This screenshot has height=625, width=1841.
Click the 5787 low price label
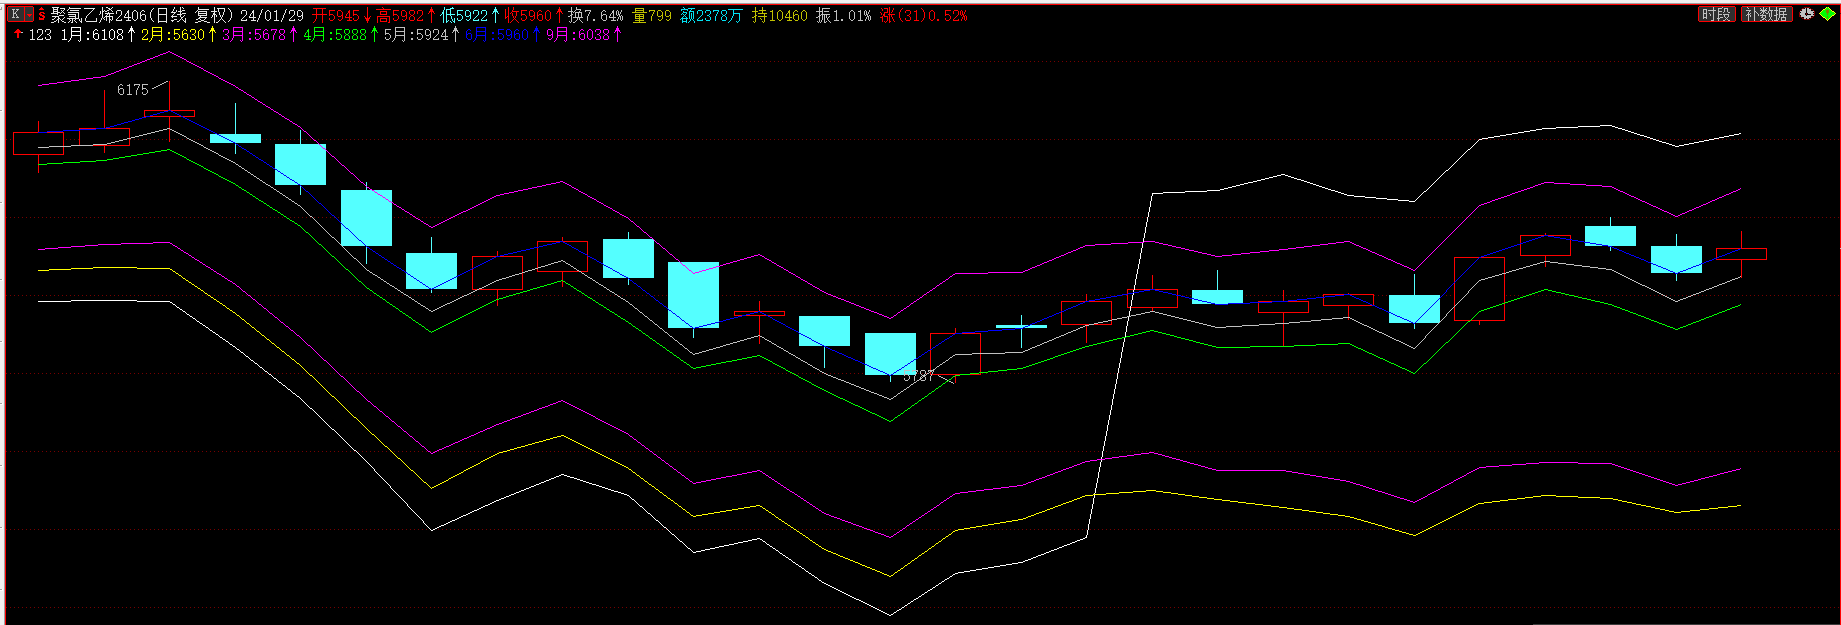tap(918, 376)
